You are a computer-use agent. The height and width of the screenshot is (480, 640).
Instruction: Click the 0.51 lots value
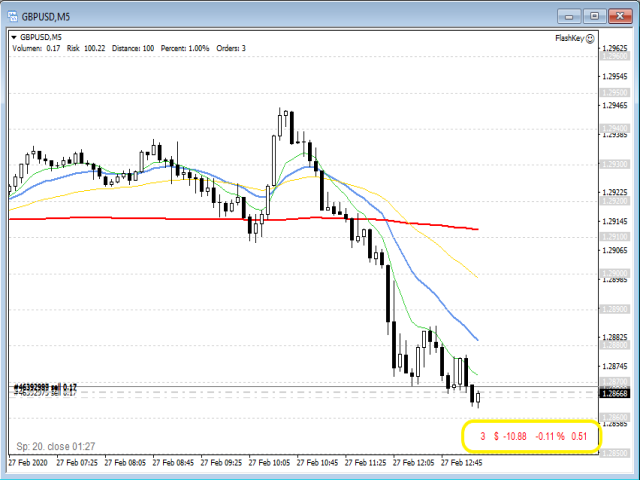point(579,436)
